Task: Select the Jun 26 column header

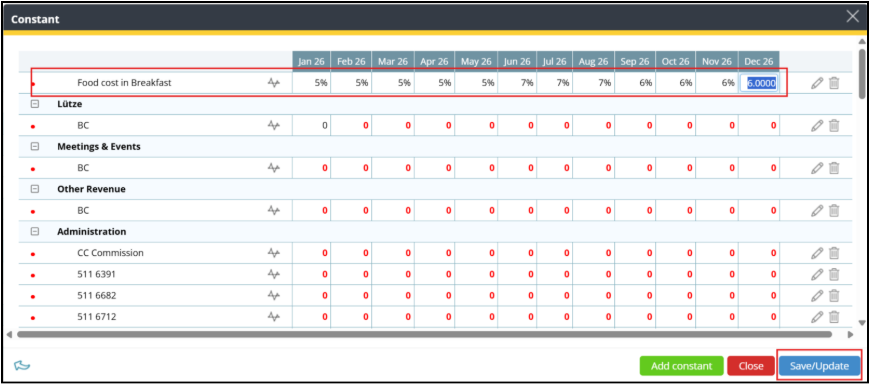Action: (517, 62)
